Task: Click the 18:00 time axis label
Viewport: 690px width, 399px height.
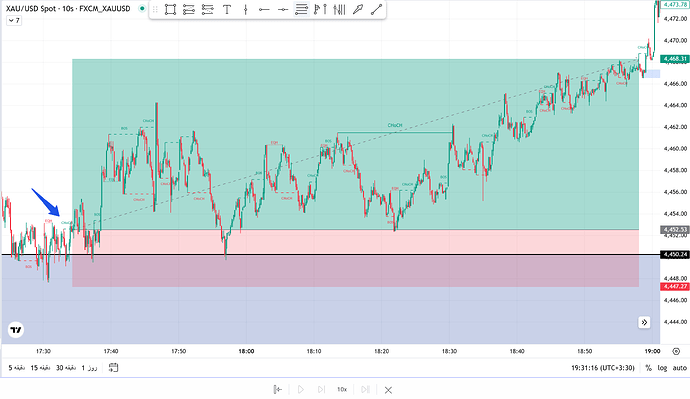Action: [x=246, y=351]
